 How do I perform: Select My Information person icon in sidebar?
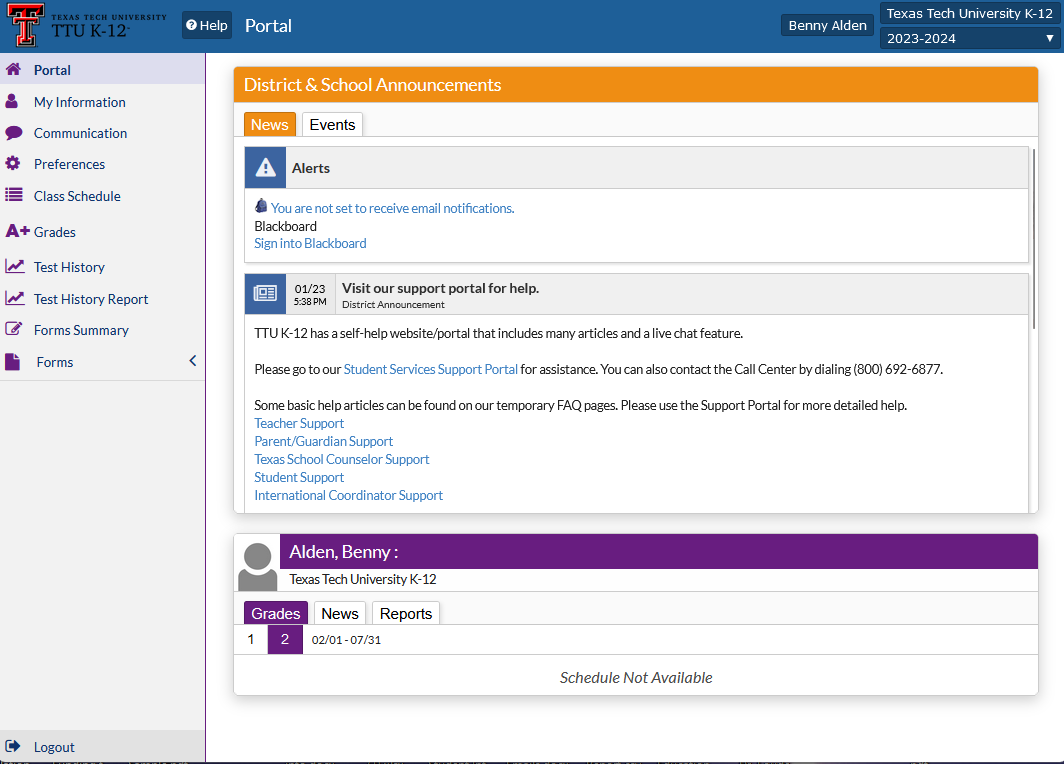coord(13,101)
